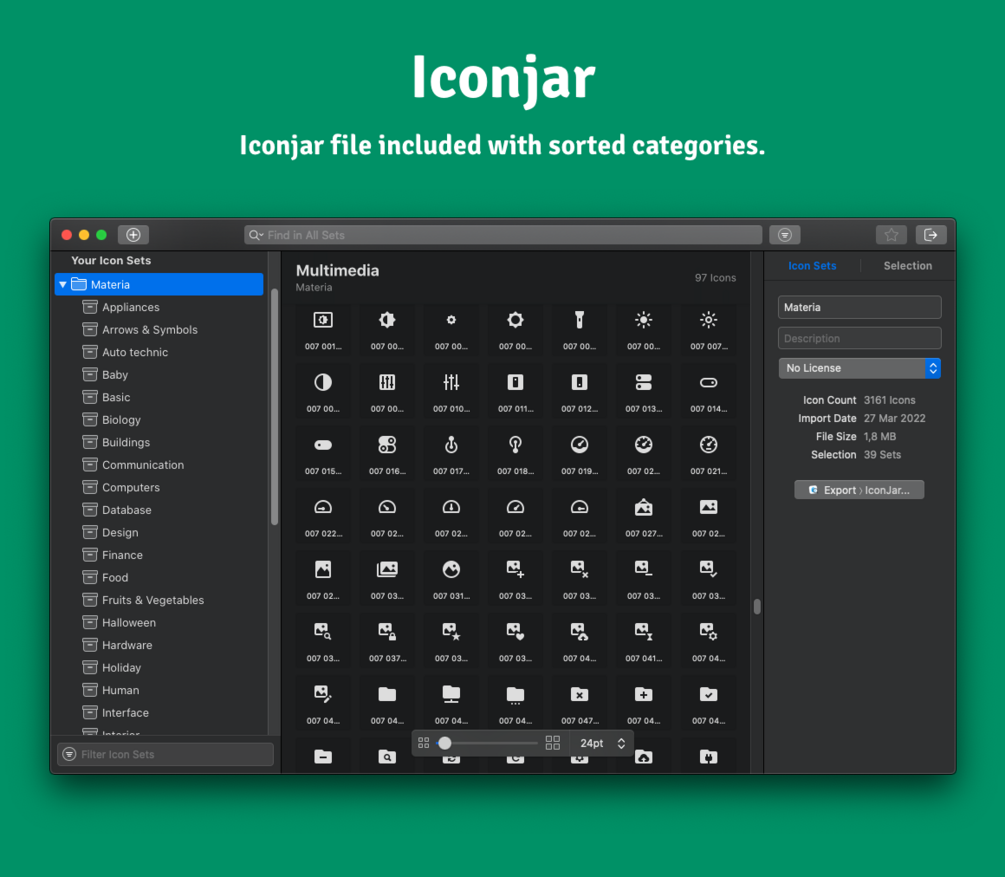
Task: Open the search scope dropdown magnifier
Action: (x=256, y=235)
